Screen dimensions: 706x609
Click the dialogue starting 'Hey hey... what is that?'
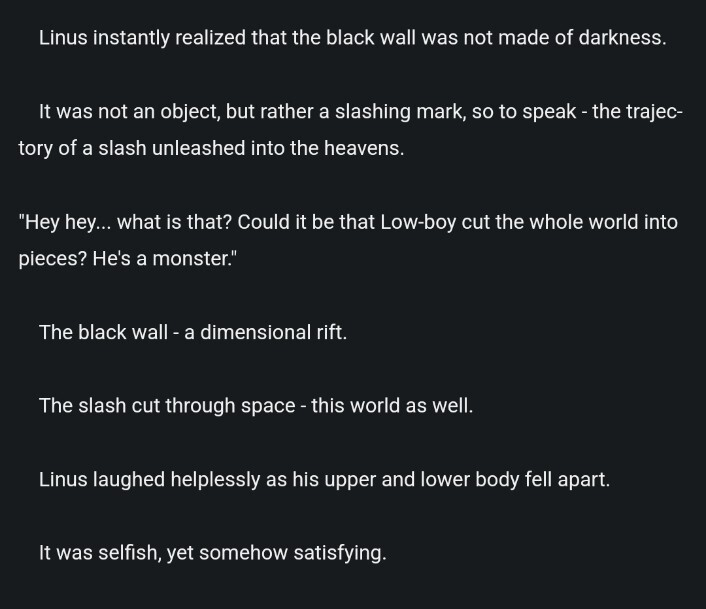click(x=348, y=240)
